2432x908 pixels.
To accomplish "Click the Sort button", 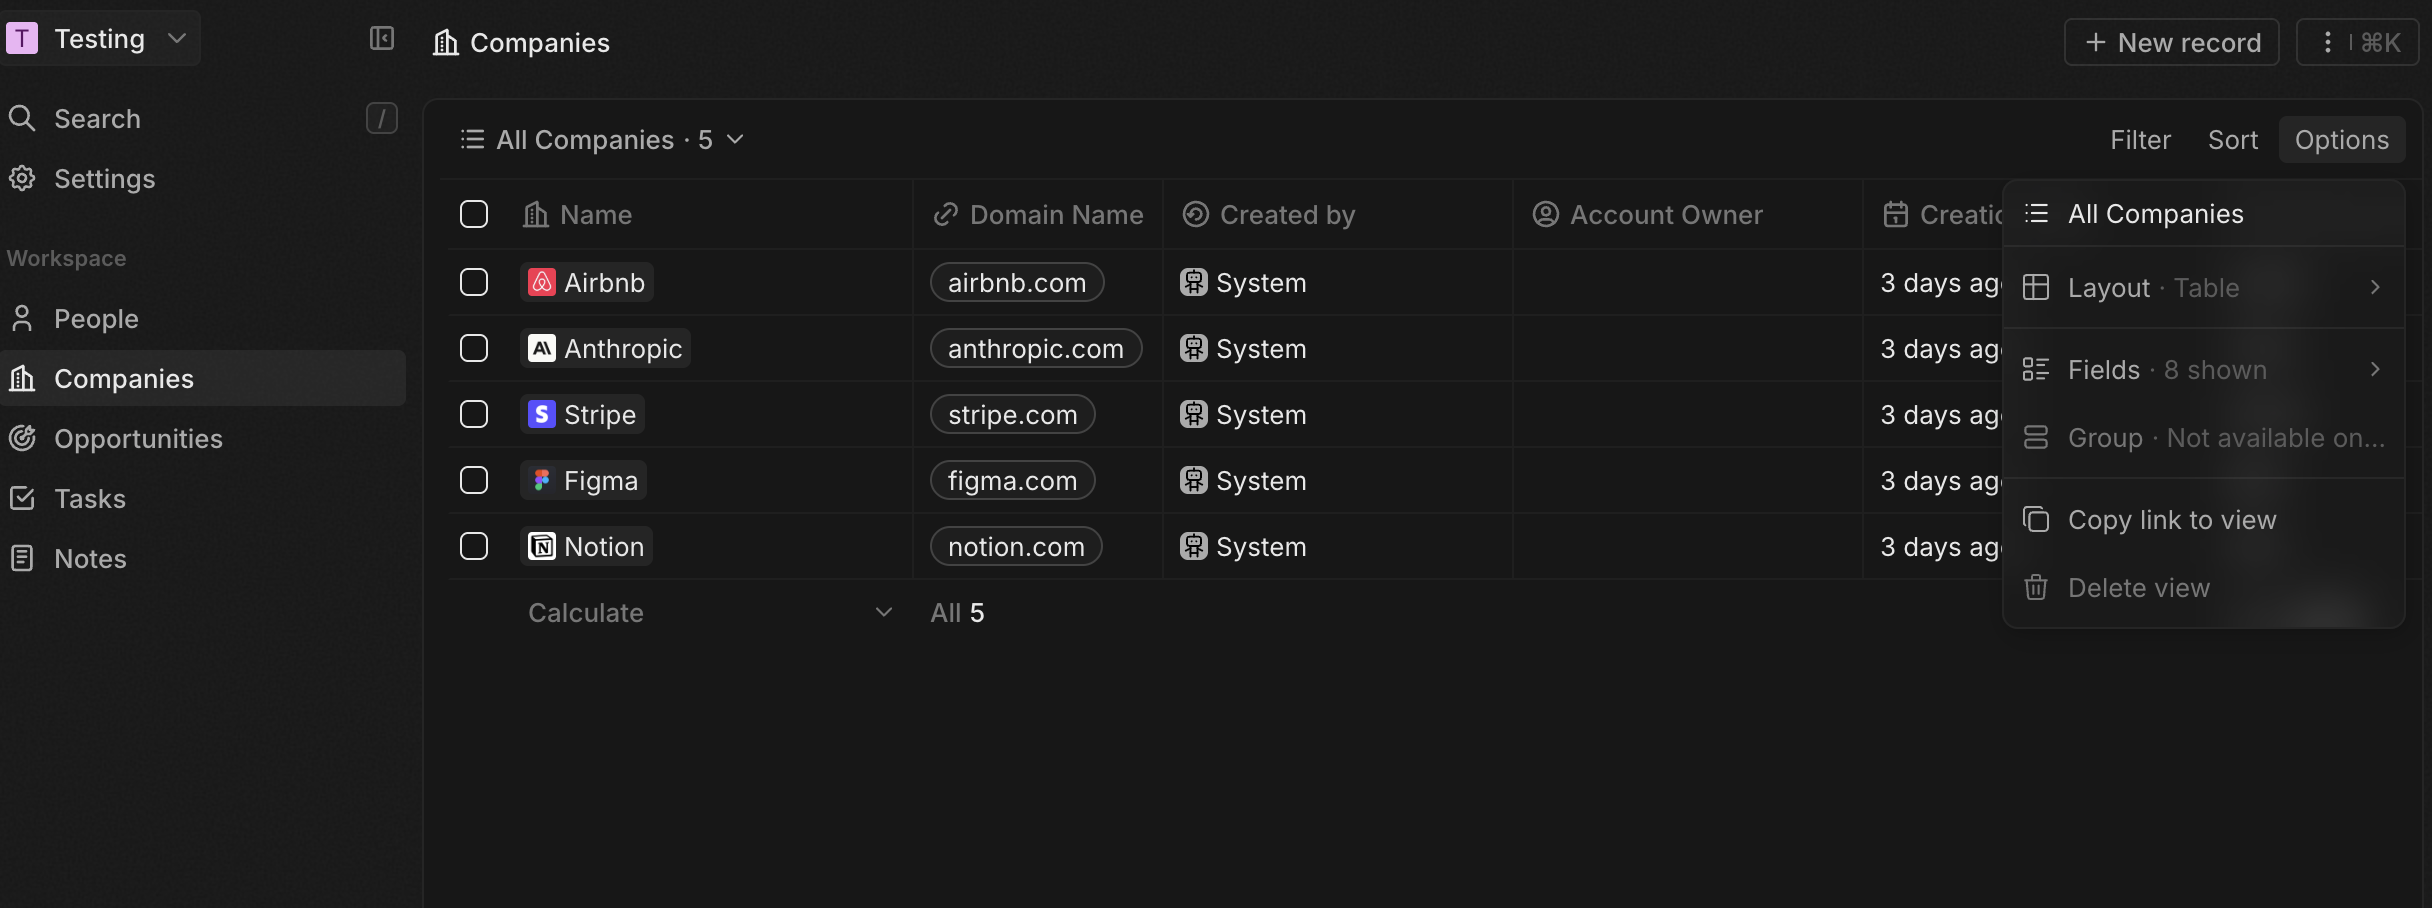I will pos(2232,139).
